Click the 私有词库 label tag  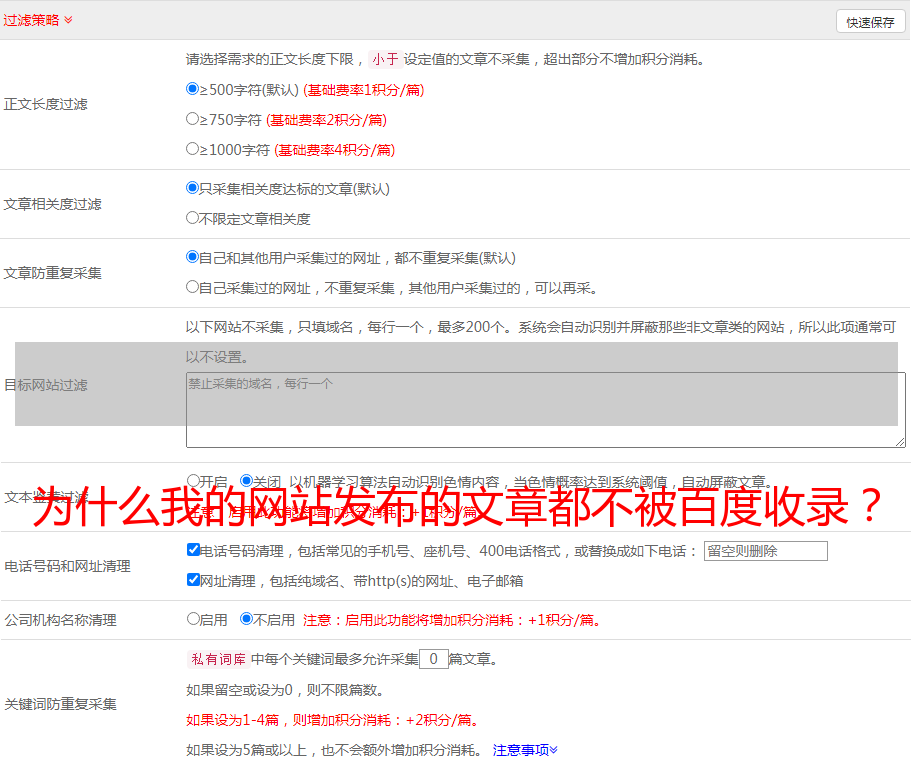(x=215, y=659)
